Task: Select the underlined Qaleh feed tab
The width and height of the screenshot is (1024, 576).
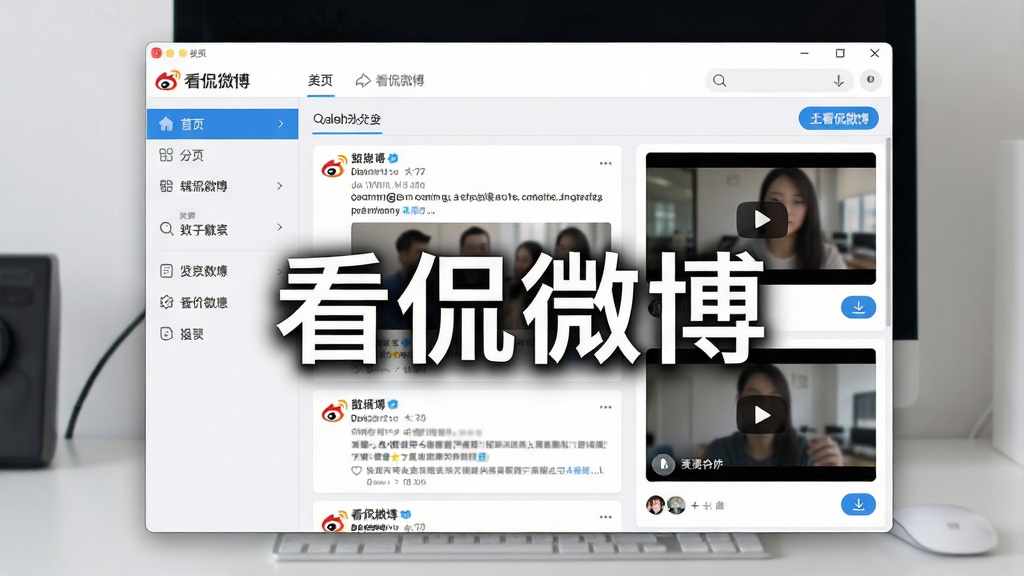Action: point(347,119)
